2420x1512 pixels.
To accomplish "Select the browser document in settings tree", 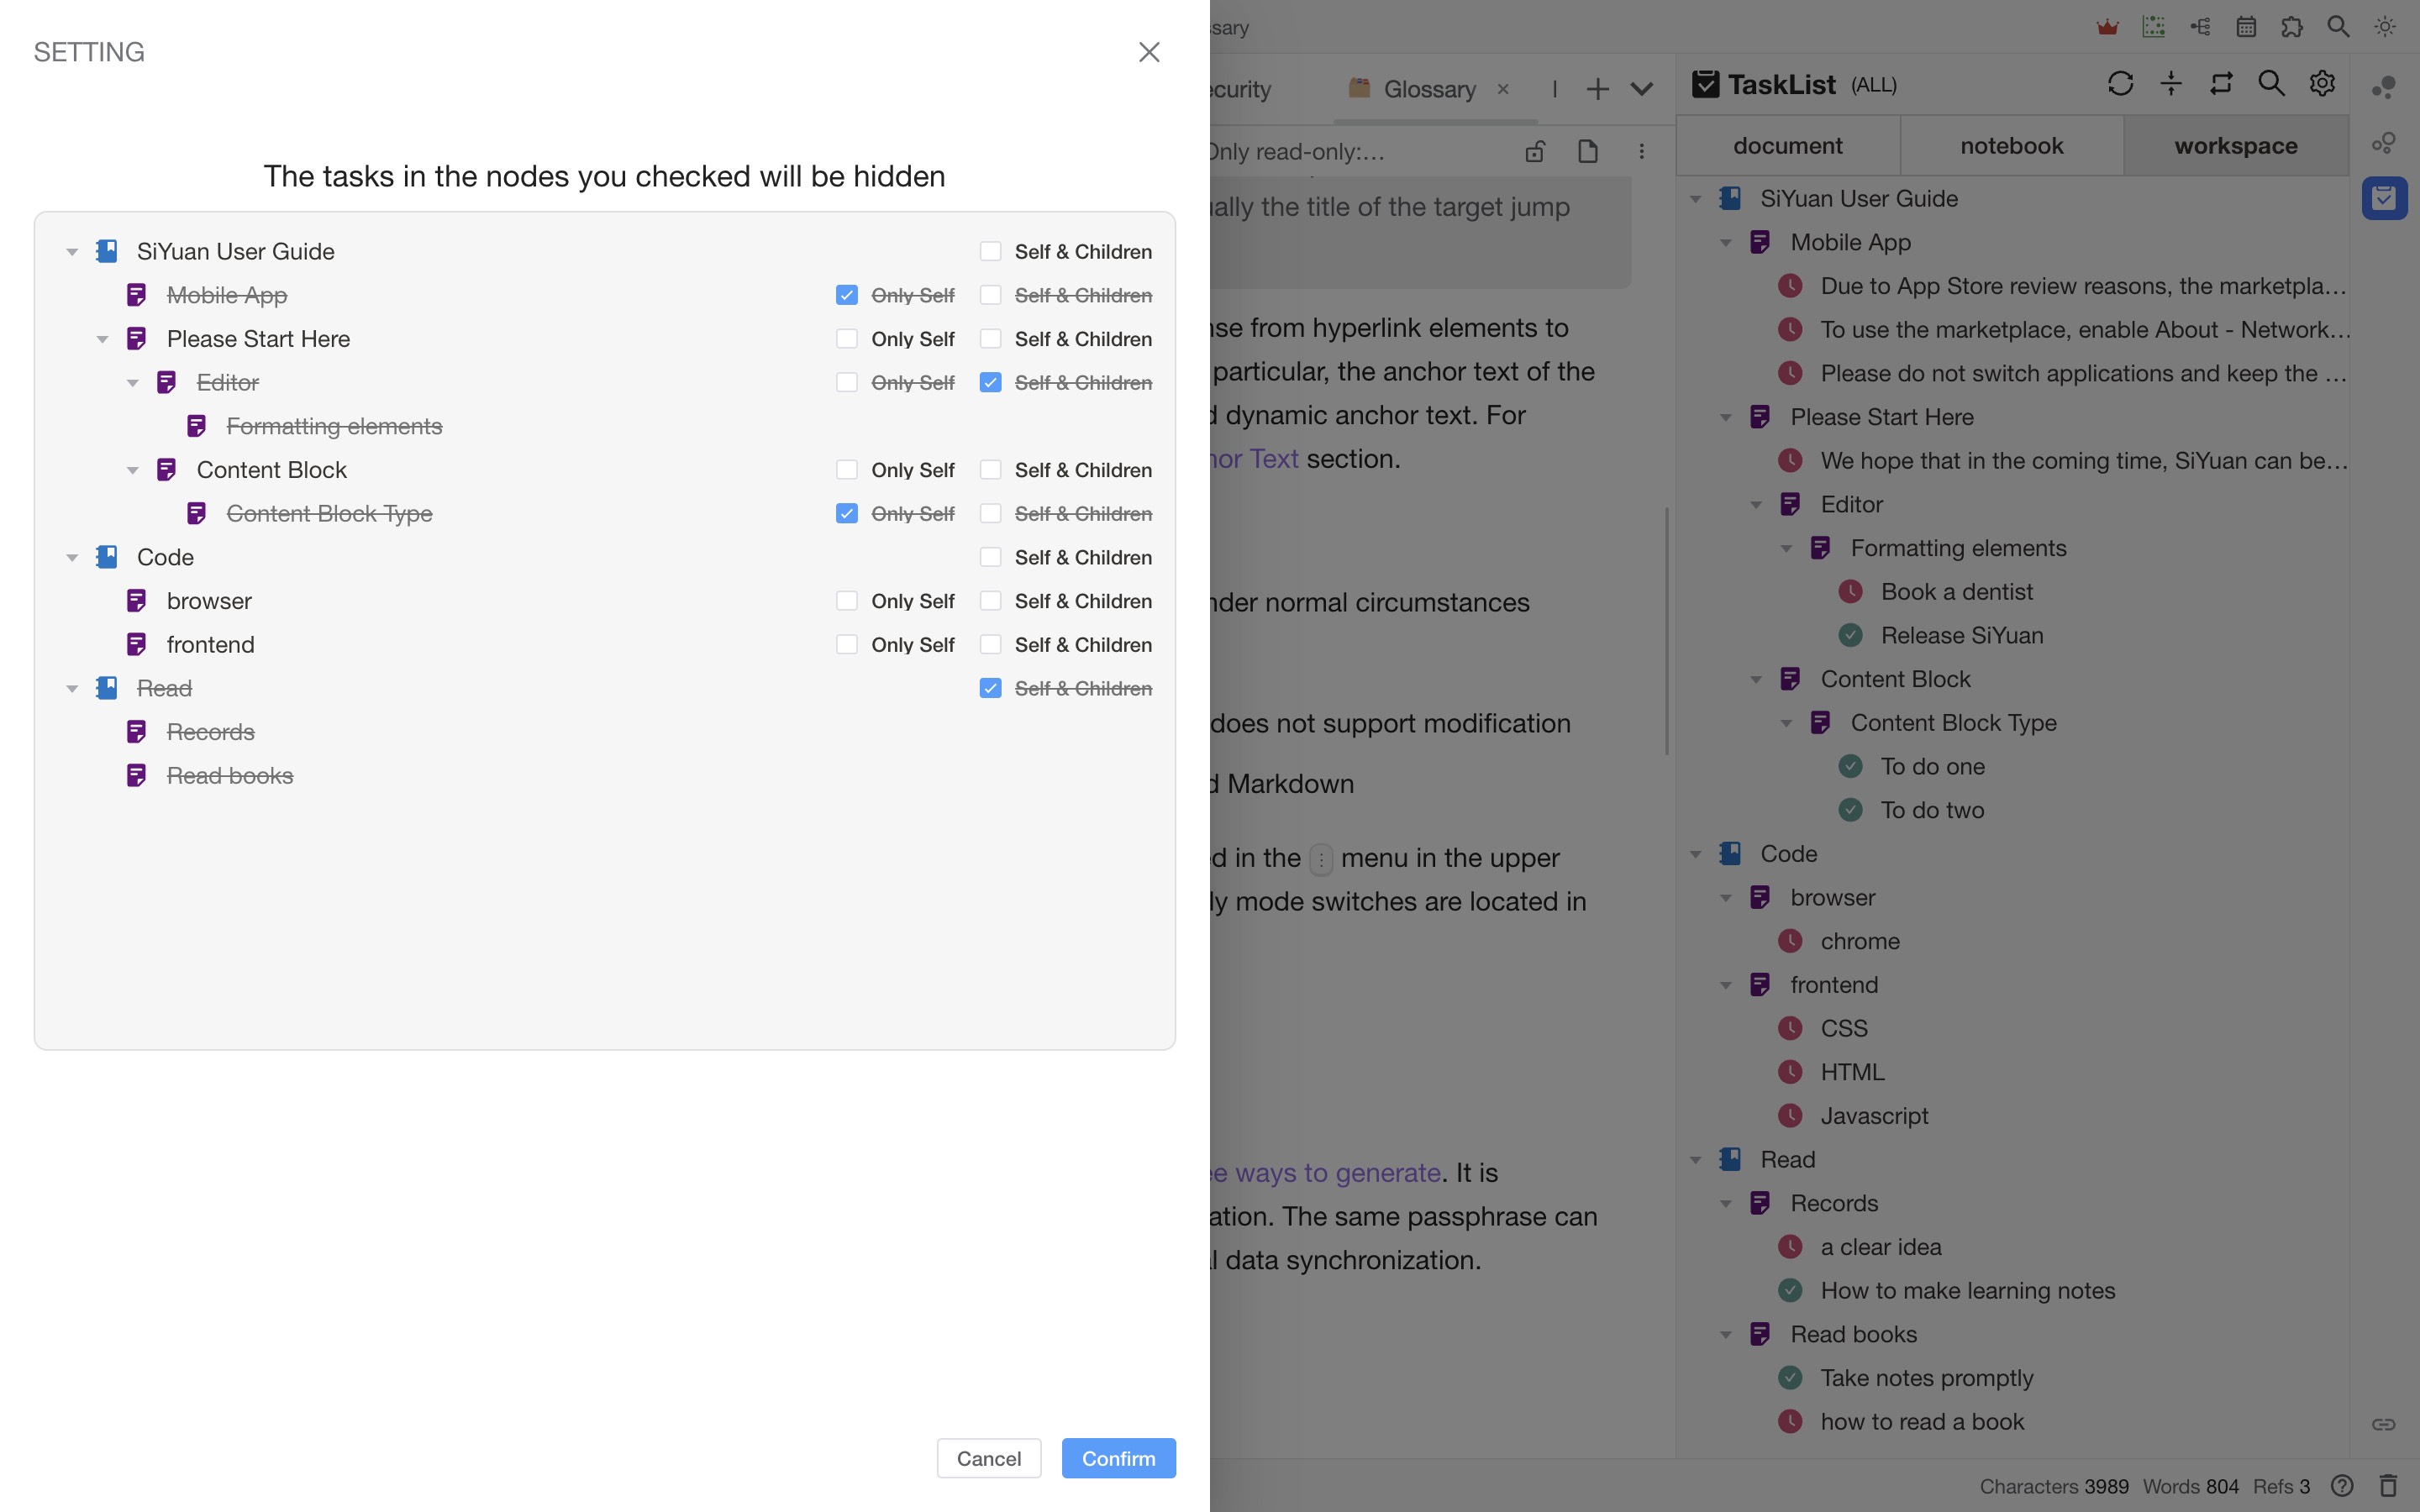I will click(209, 601).
